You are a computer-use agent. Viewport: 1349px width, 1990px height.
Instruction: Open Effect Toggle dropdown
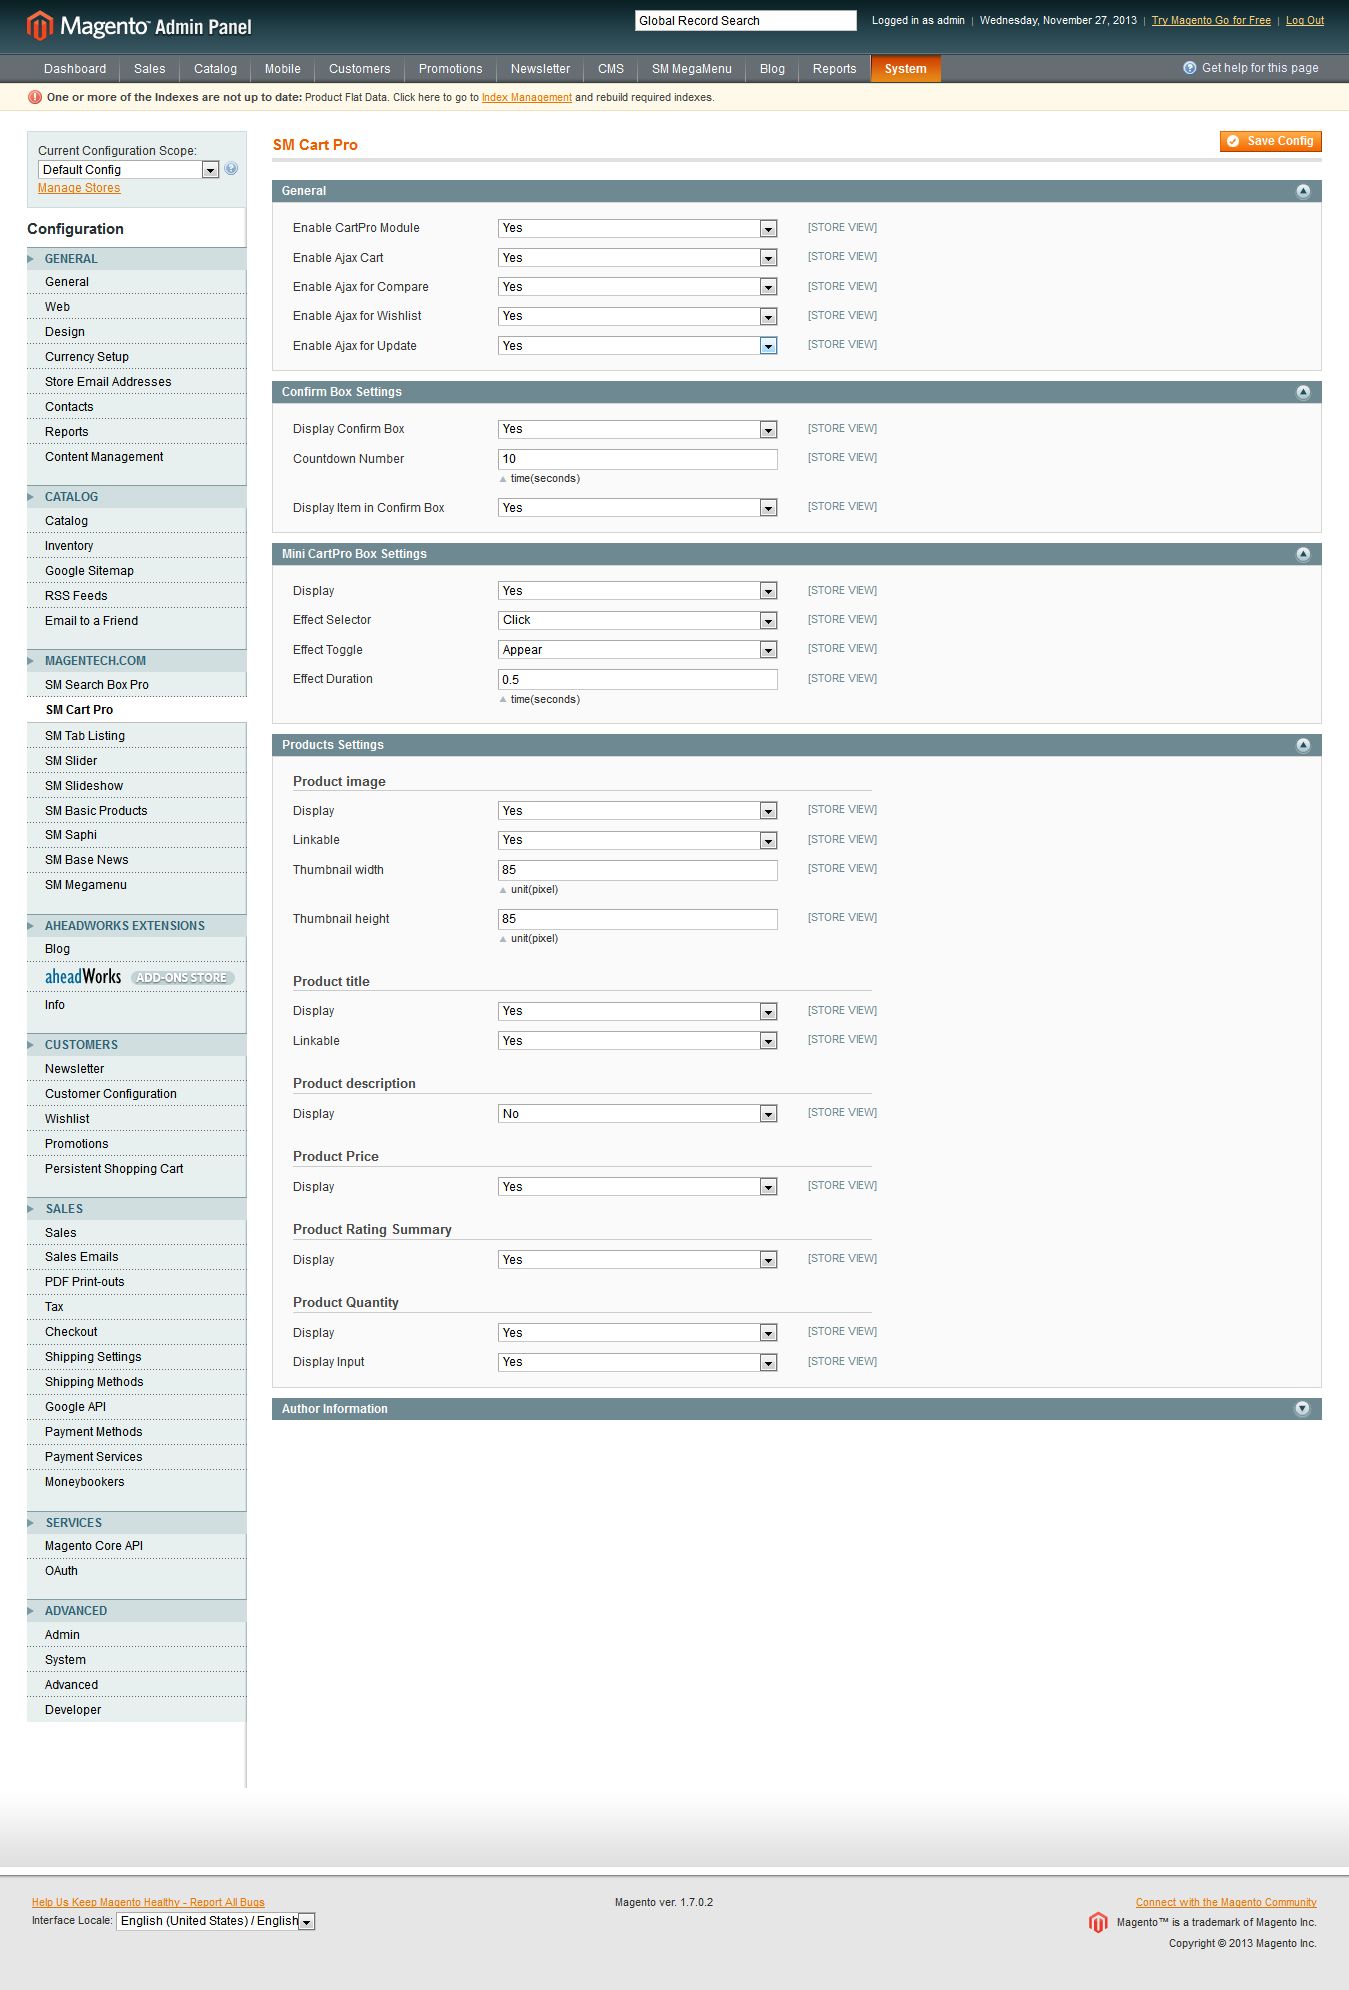point(637,650)
